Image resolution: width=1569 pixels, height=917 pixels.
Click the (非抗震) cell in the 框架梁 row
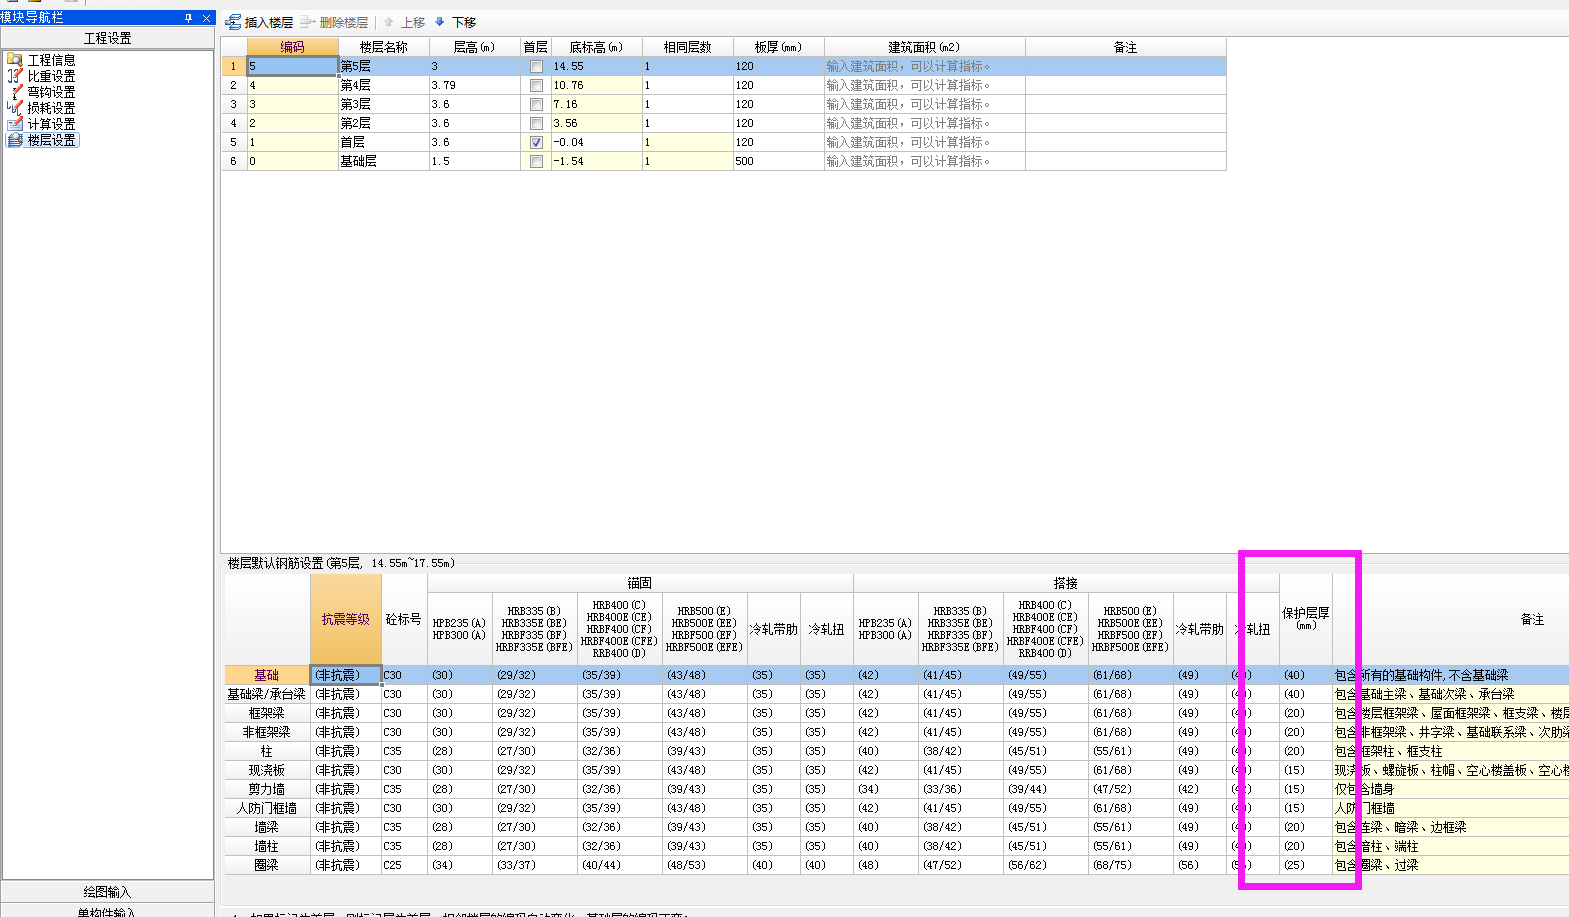pos(346,713)
